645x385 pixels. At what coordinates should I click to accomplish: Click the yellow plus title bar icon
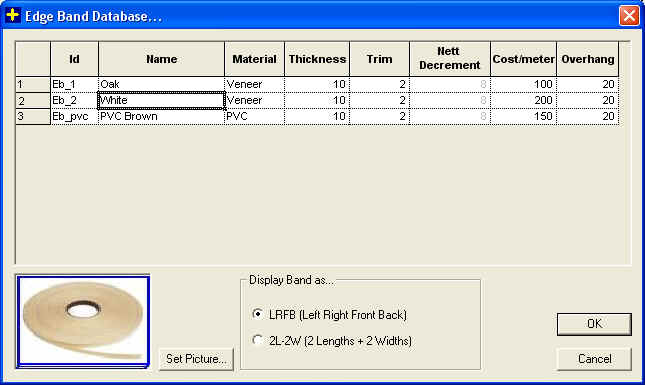(13, 16)
